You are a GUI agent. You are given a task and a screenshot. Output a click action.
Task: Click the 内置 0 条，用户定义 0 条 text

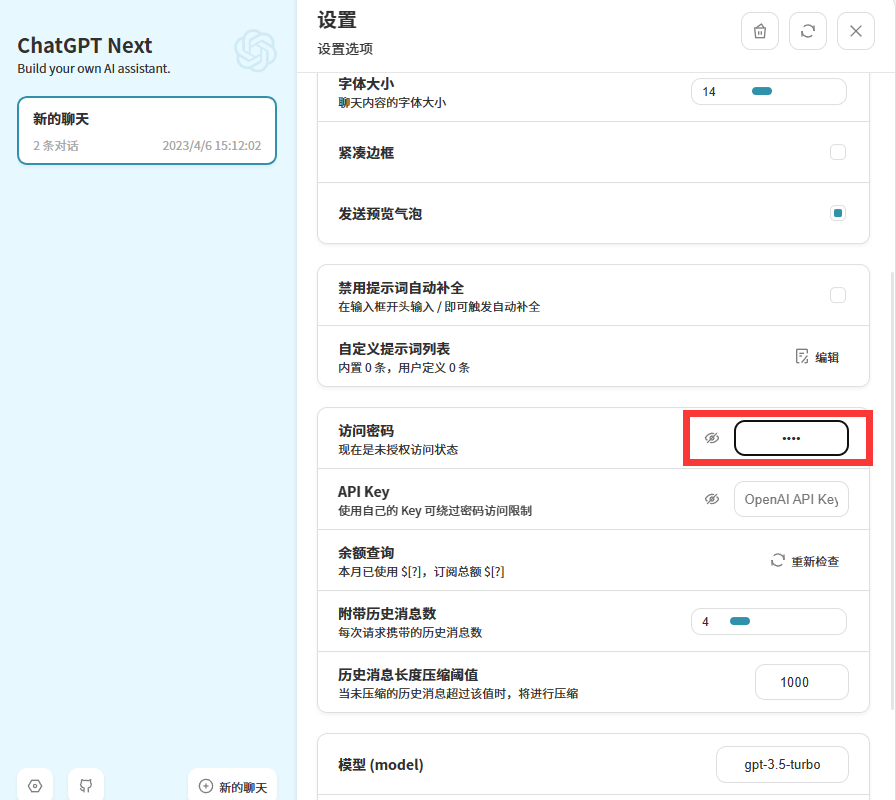click(404, 367)
